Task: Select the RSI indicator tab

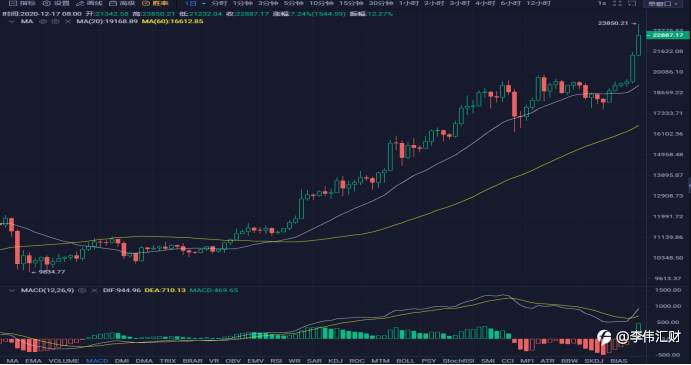Action: [276, 361]
